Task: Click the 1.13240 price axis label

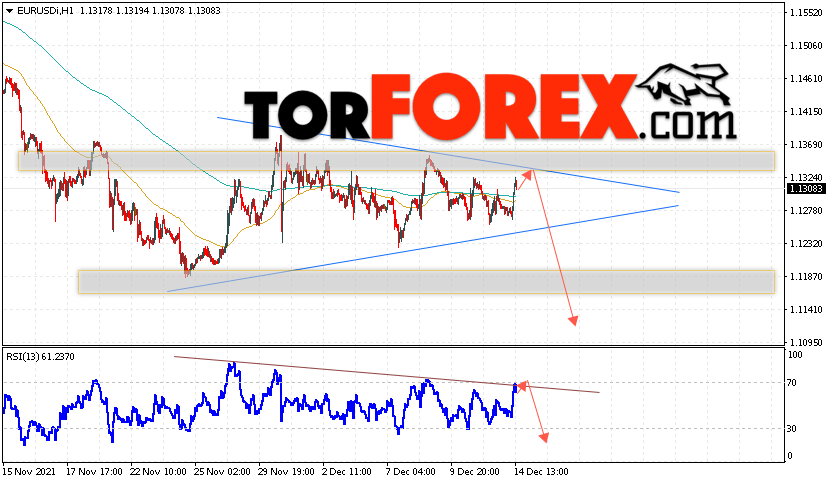Action: pyautogui.click(x=806, y=177)
